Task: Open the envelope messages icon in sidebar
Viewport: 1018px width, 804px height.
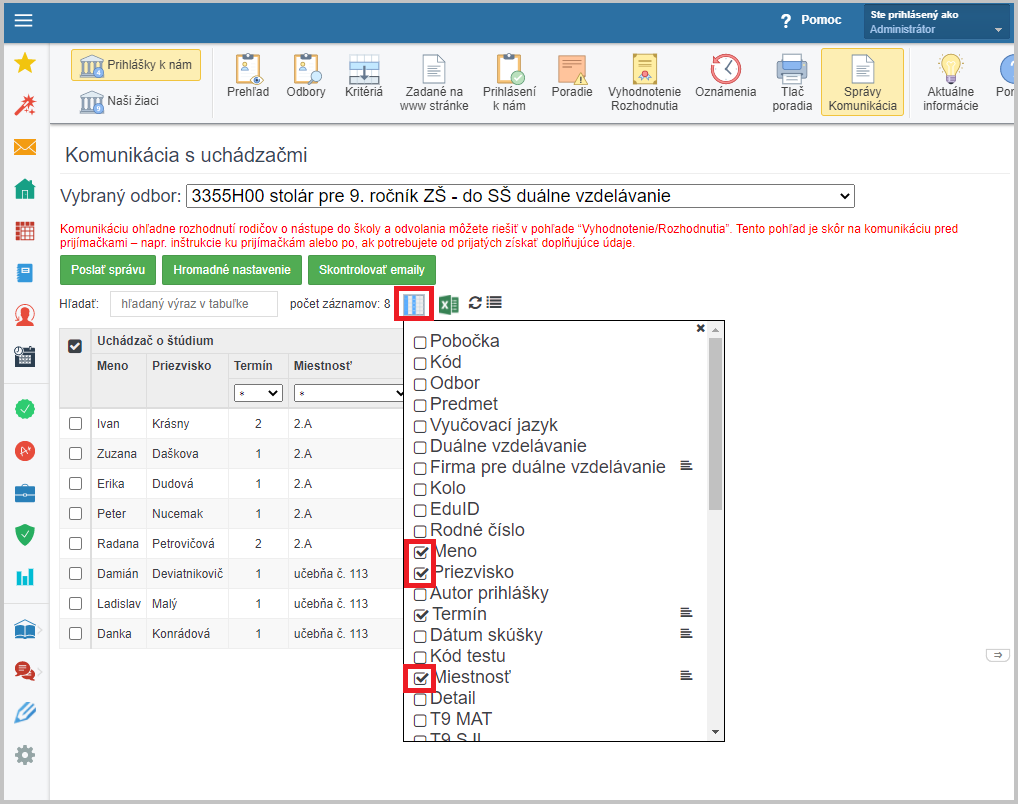Action: (x=25, y=147)
